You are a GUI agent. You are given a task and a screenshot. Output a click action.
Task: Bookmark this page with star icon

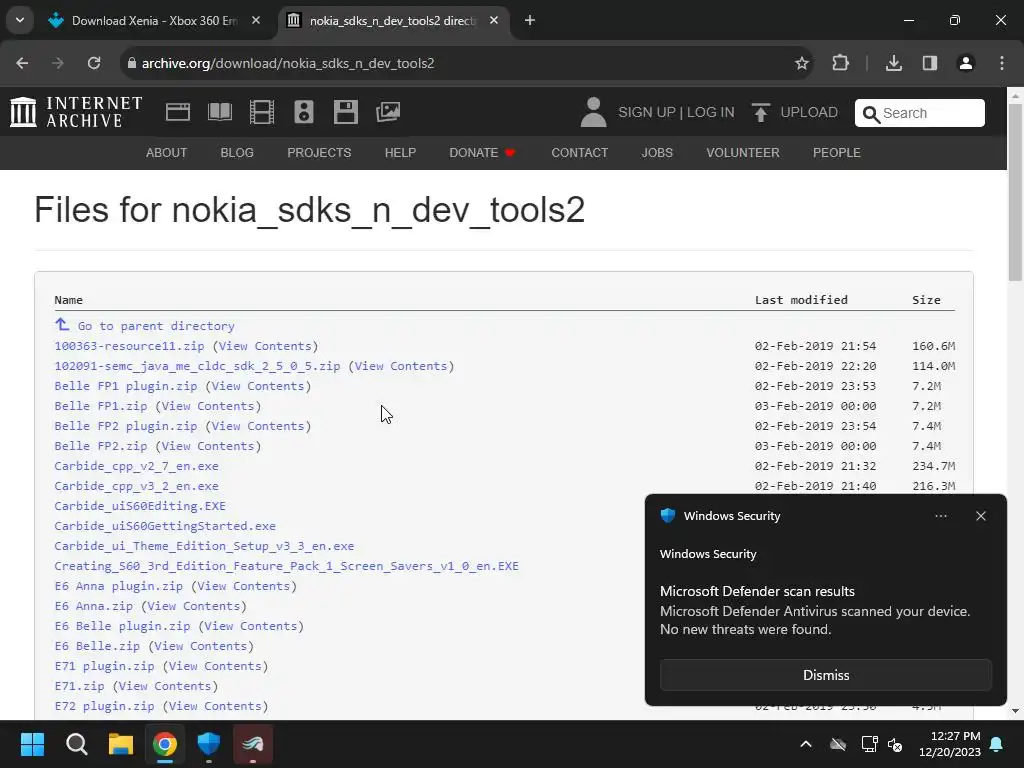click(x=801, y=63)
